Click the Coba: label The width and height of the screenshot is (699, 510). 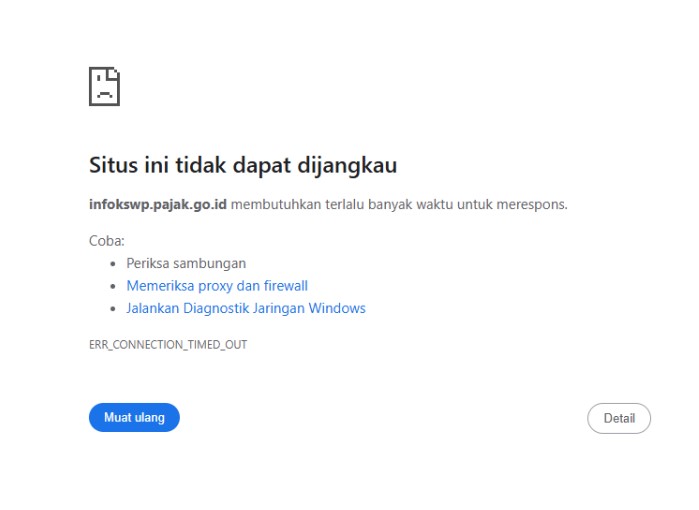[x=107, y=241]
